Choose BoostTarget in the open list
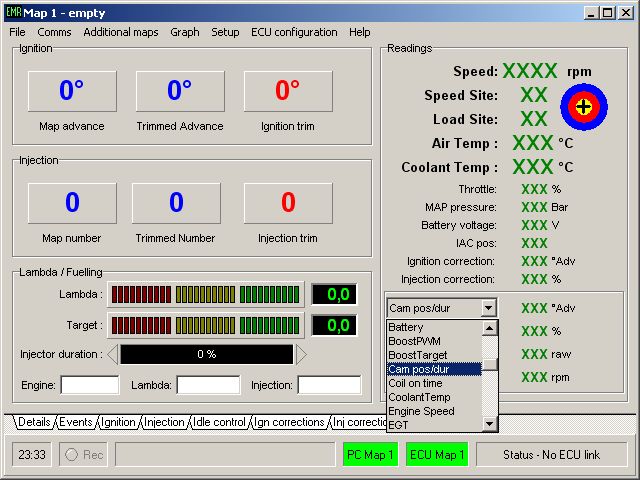This screenshot has width=640, height=480. tap(418, 355)
